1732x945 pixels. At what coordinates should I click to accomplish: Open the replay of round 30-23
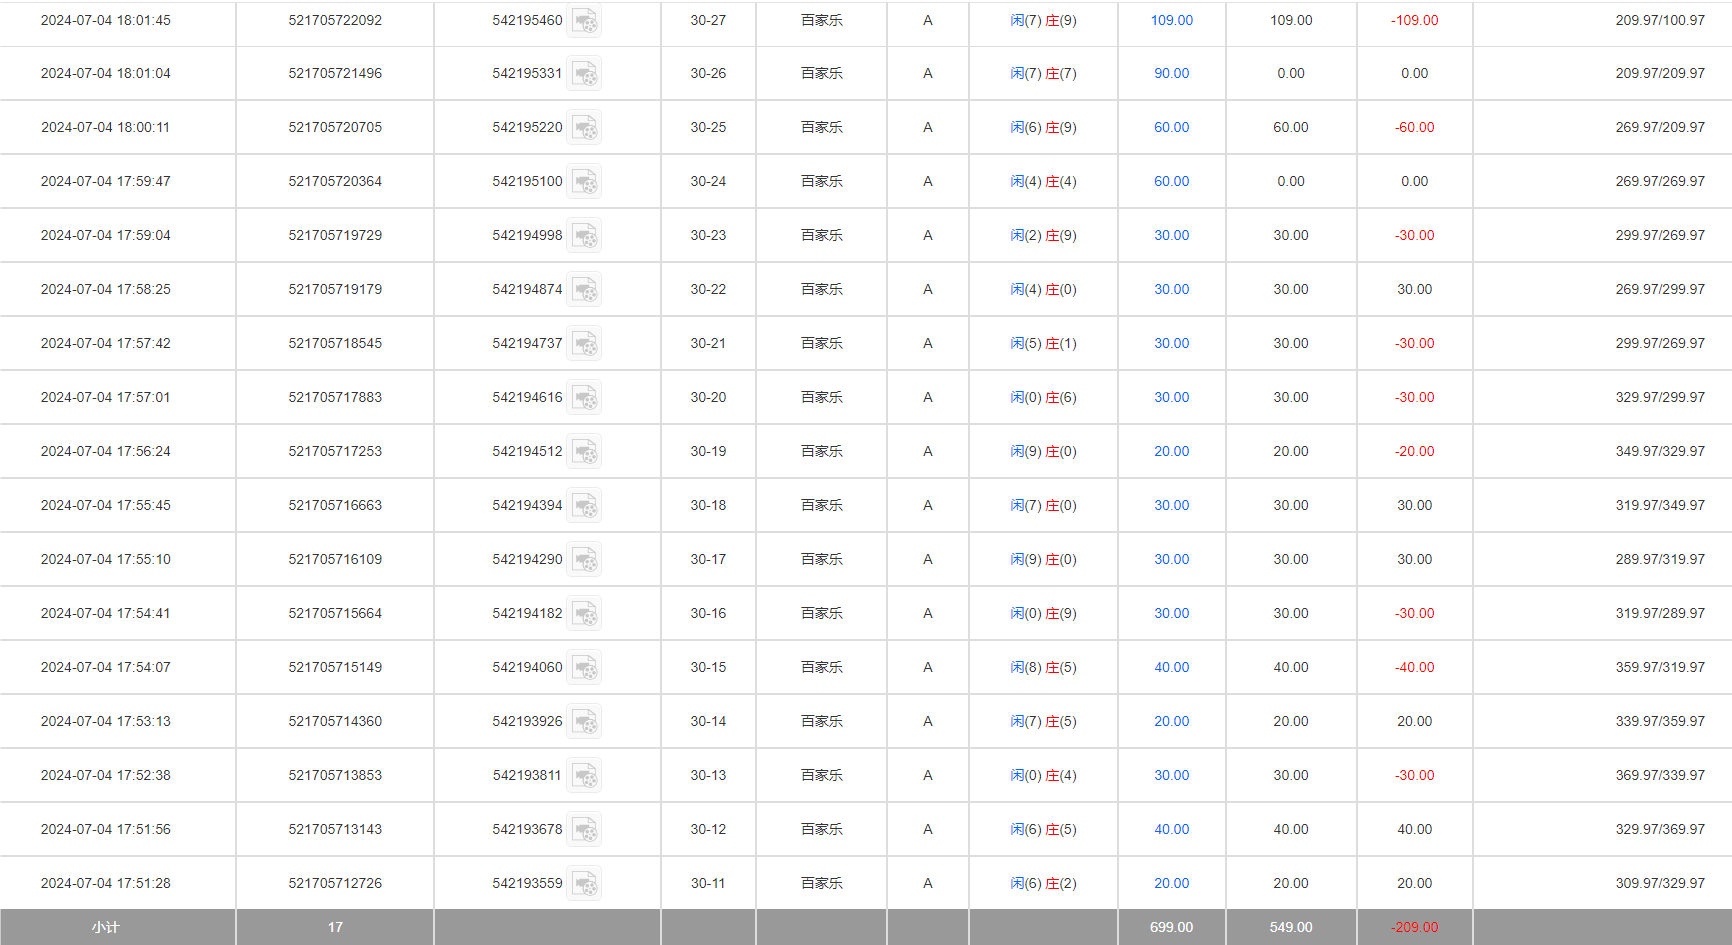click(x=586, y=236)
